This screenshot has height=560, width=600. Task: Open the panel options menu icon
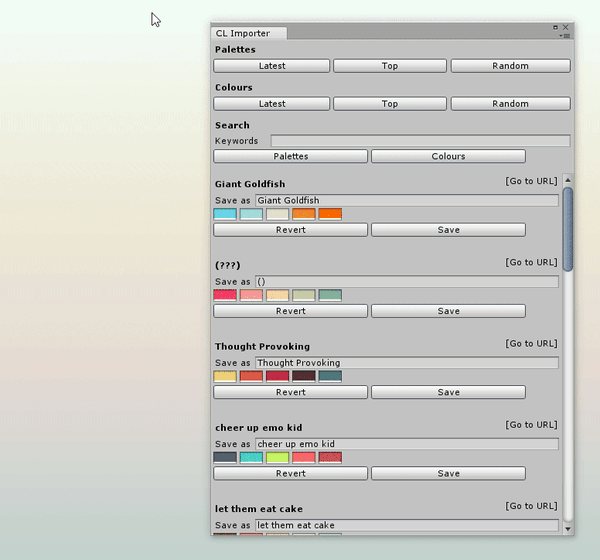[x=566, y=36]
